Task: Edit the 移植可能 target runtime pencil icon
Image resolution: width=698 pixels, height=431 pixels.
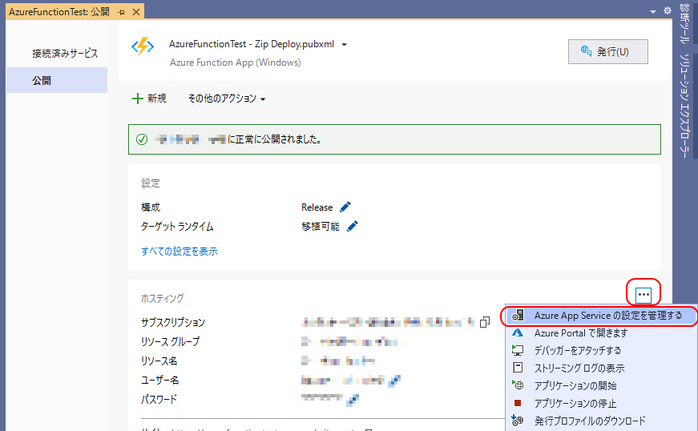Action: pos(352,226)
